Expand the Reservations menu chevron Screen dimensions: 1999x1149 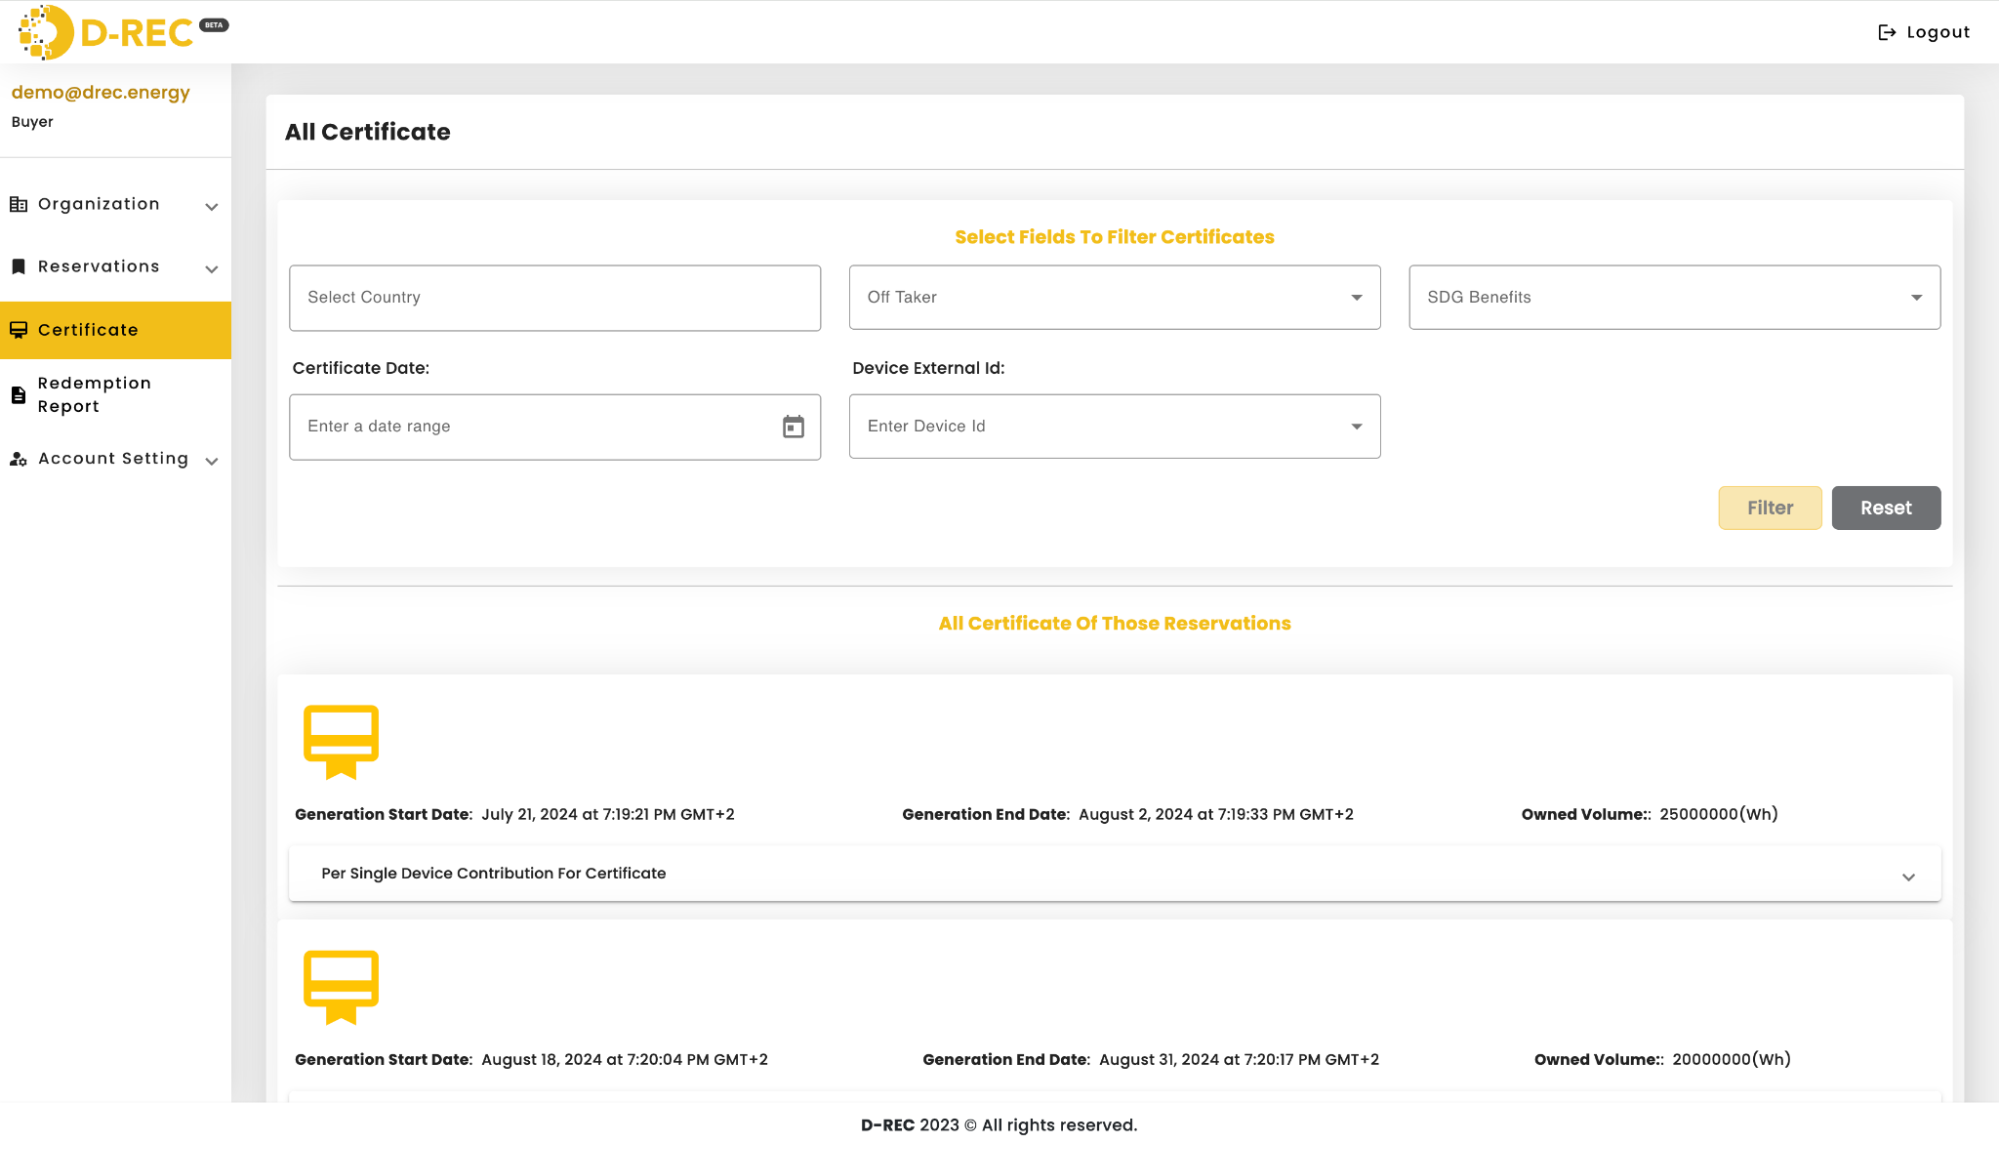pos(211,269)
